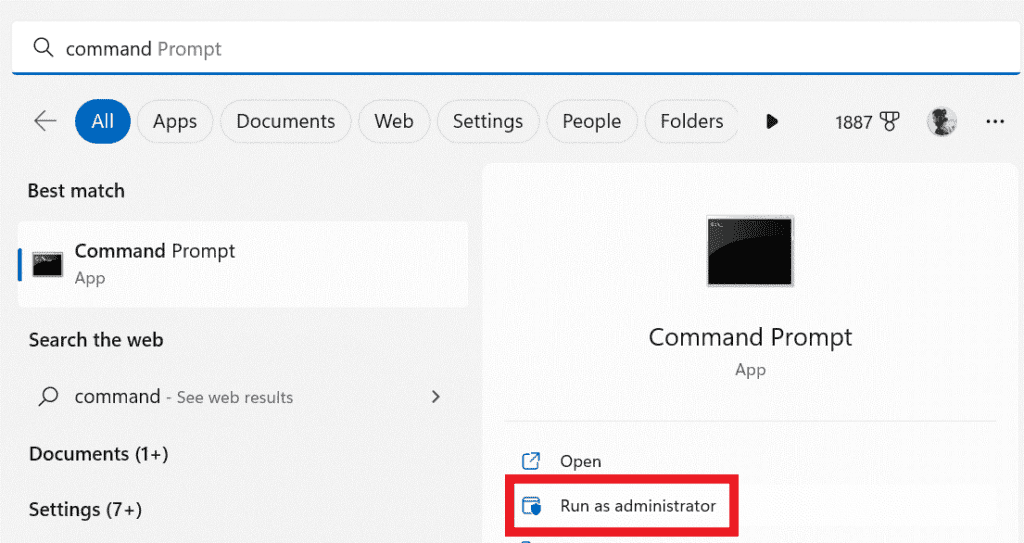The height and width of the screenshot is (543, 1024).
Task: Click the Open external-link icon
Action: pyautogui.click(x=531, y=461)
